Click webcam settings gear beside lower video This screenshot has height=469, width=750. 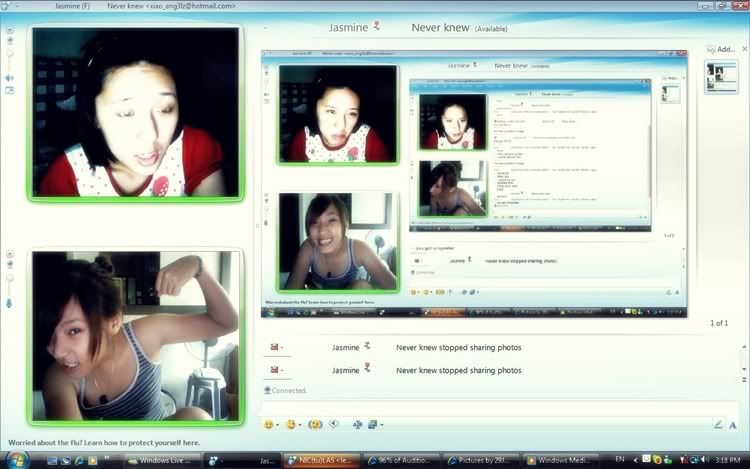(10, 265)
